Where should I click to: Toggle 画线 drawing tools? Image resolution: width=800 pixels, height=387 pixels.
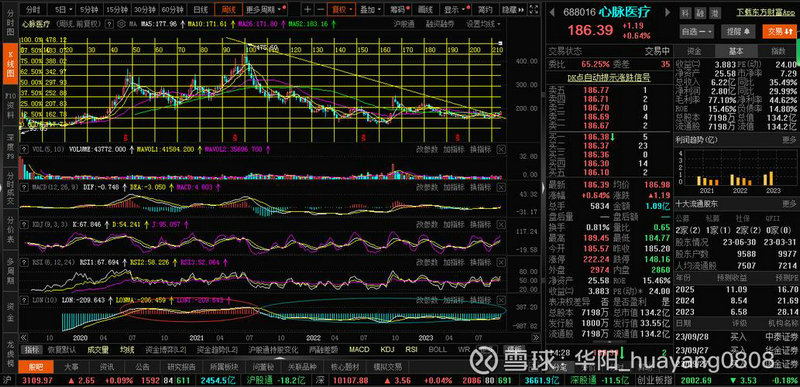pos(426,10)
